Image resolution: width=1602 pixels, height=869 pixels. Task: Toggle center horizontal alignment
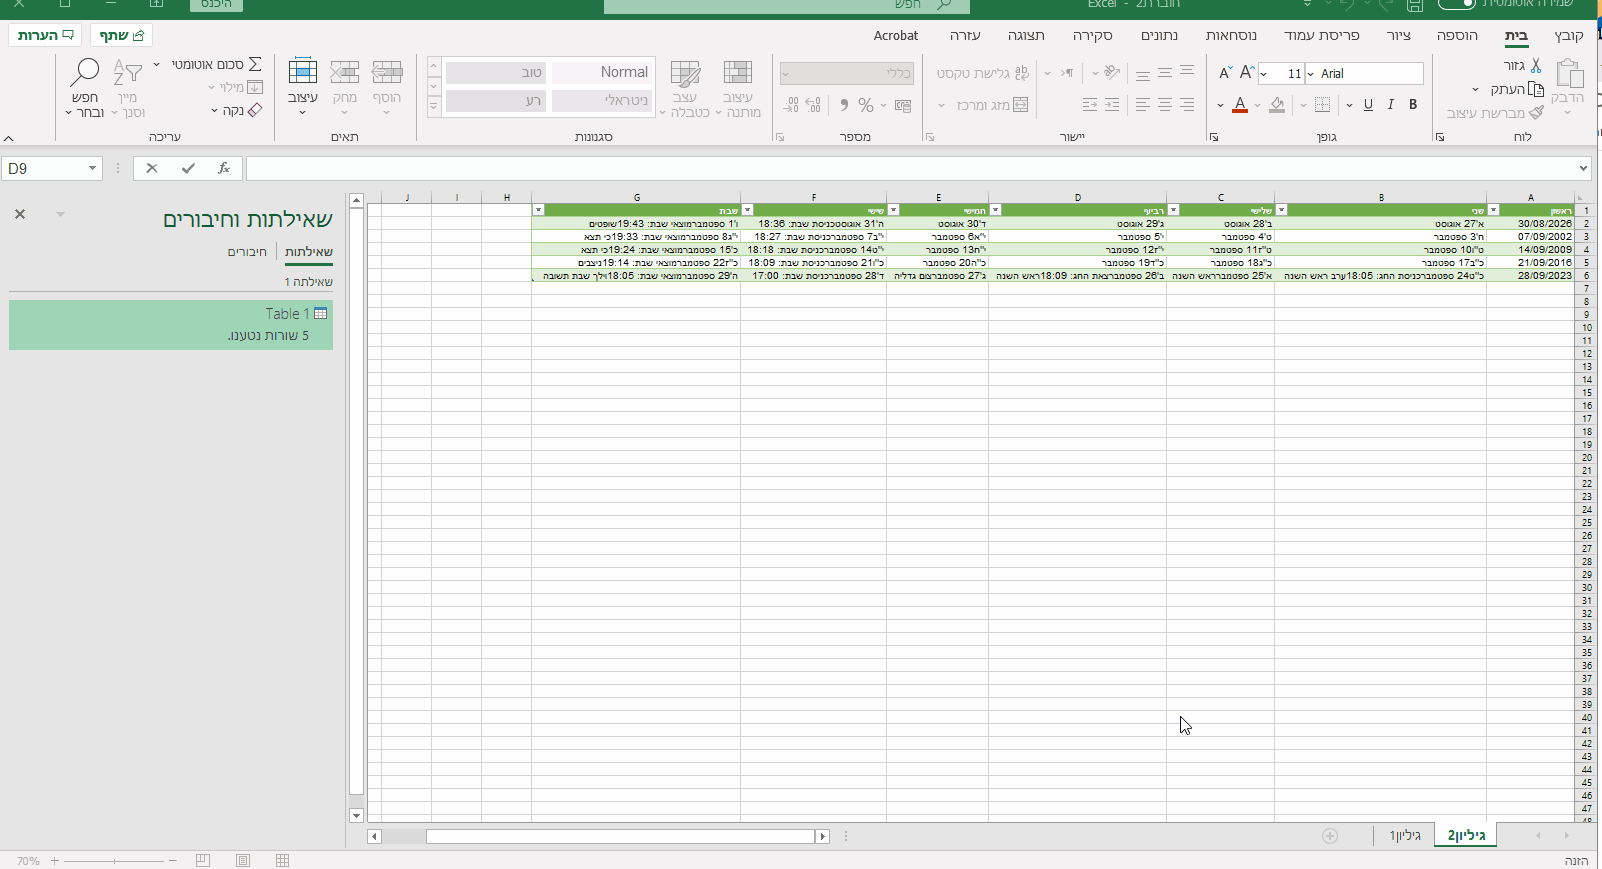(1165, 105)
